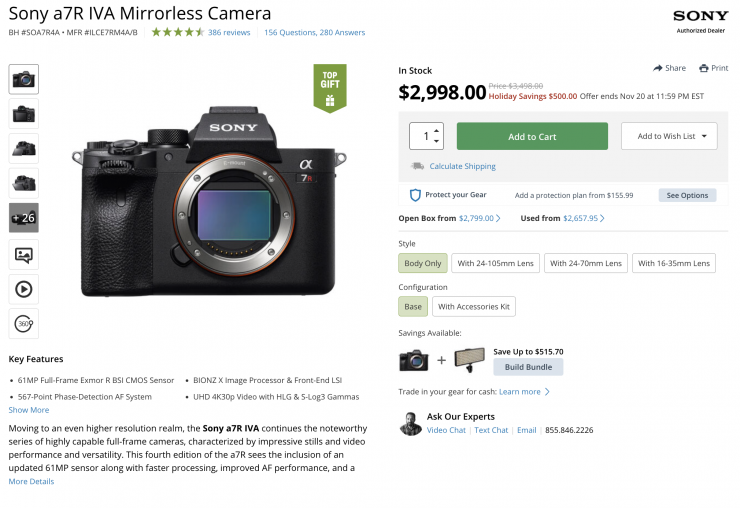The width and height of the screenshot is (740, 508).
Task: Click the Print icon
Action: click(704, 68)
